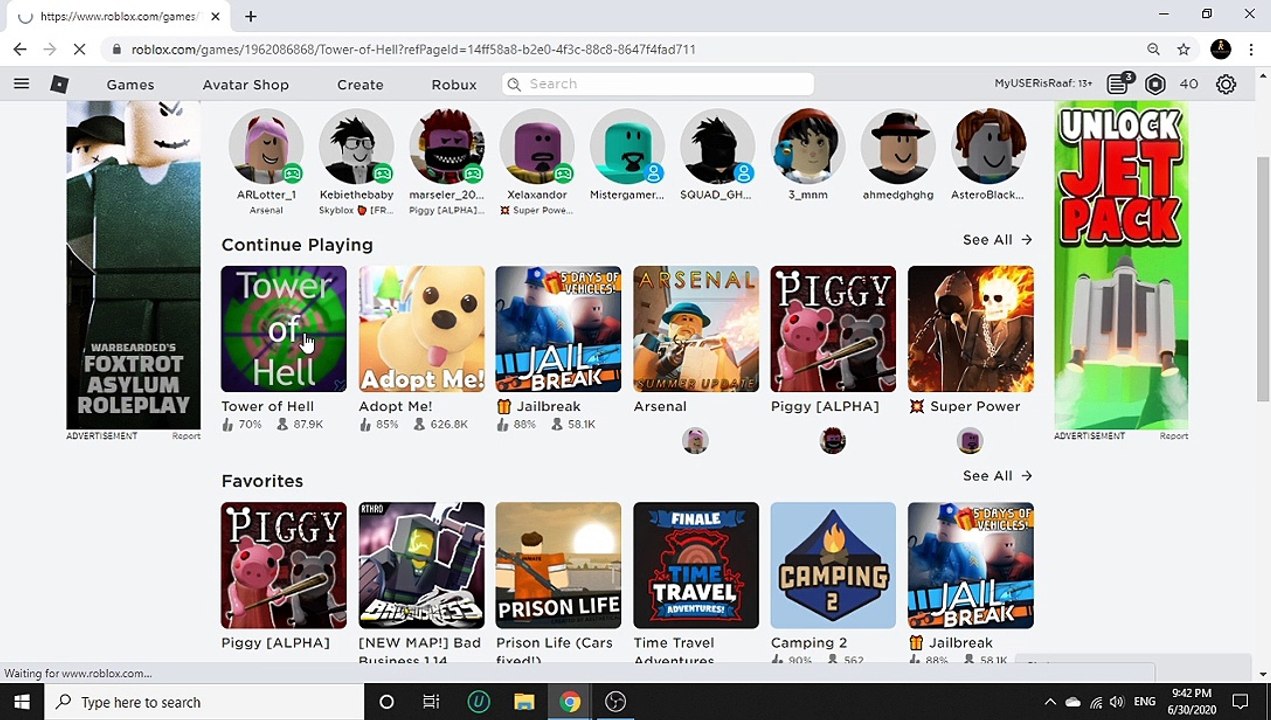Viewport: 1271px width, 720px height.
Task: Open Task View on the taskbar
Action: coord(431,702)
